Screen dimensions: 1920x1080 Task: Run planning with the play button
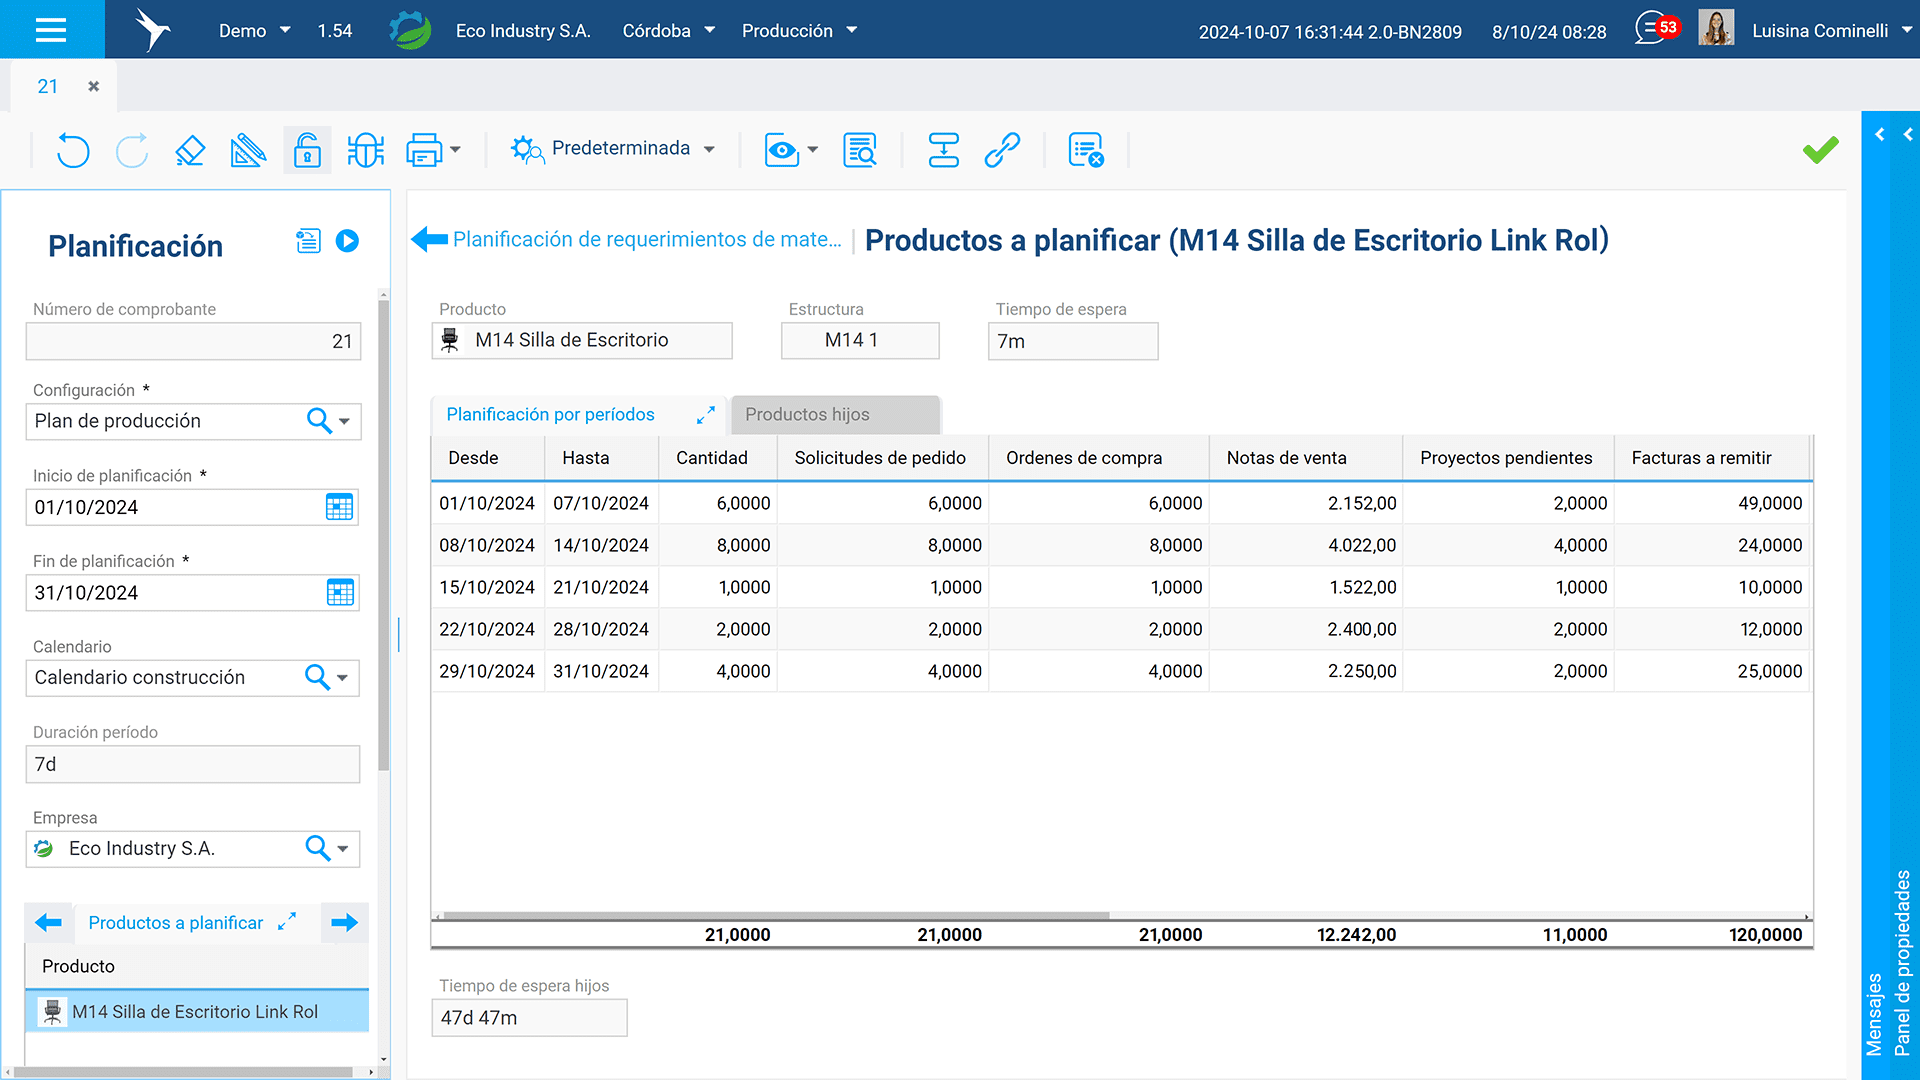pos(347,241)
